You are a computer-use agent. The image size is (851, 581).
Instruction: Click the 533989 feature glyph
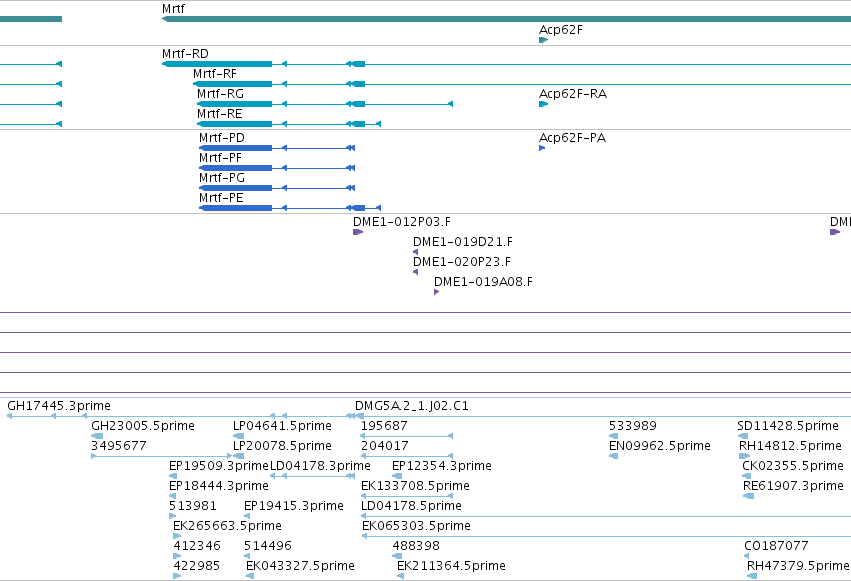[613, 436]
